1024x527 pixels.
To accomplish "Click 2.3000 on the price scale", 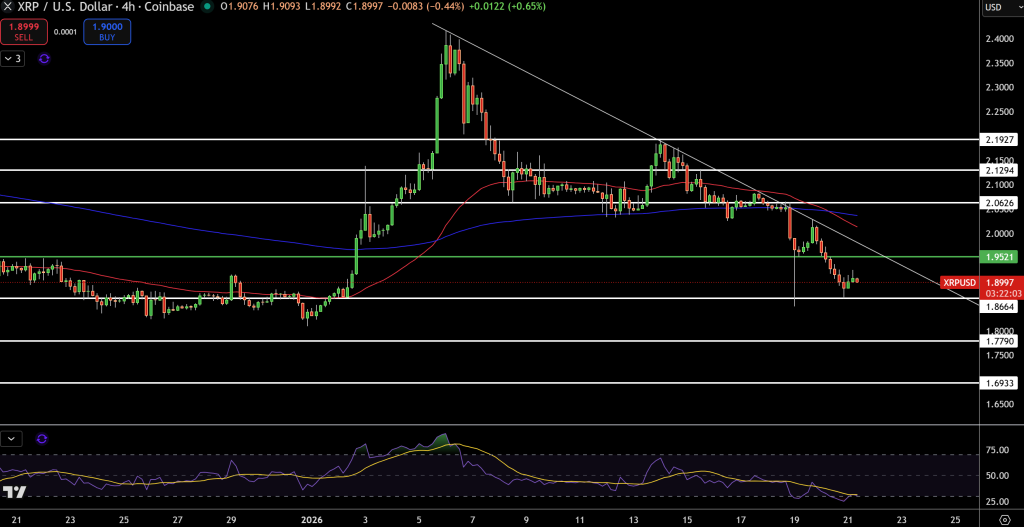I will pyautogui.click(x=1000, y=88).
